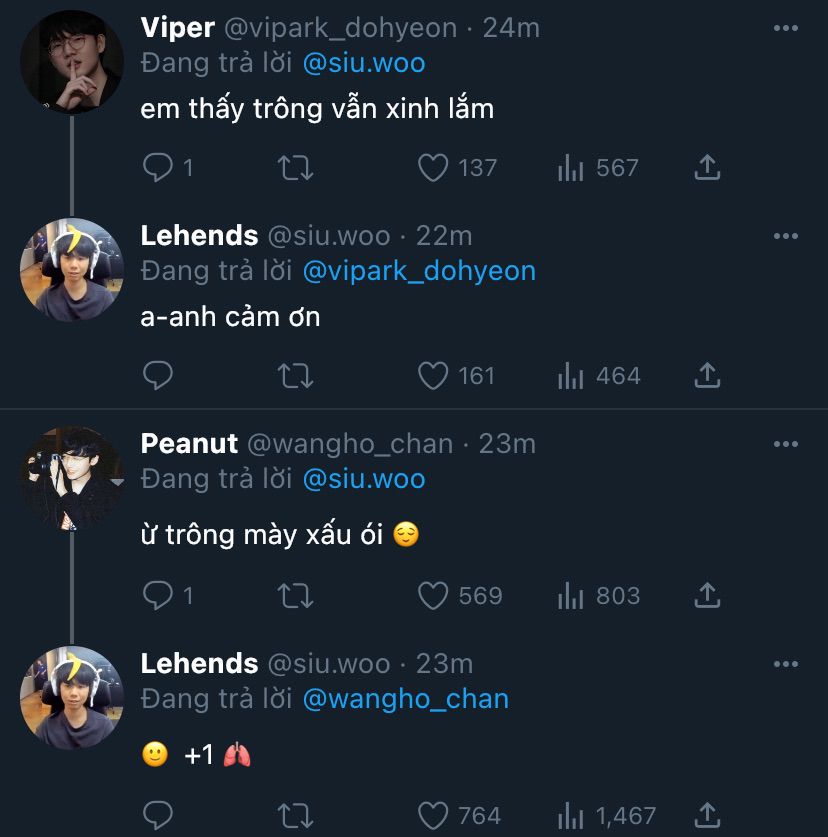Viewport: 828px width, 837px height.
Task: Reply to Viper's tweet
Action: 158,168
